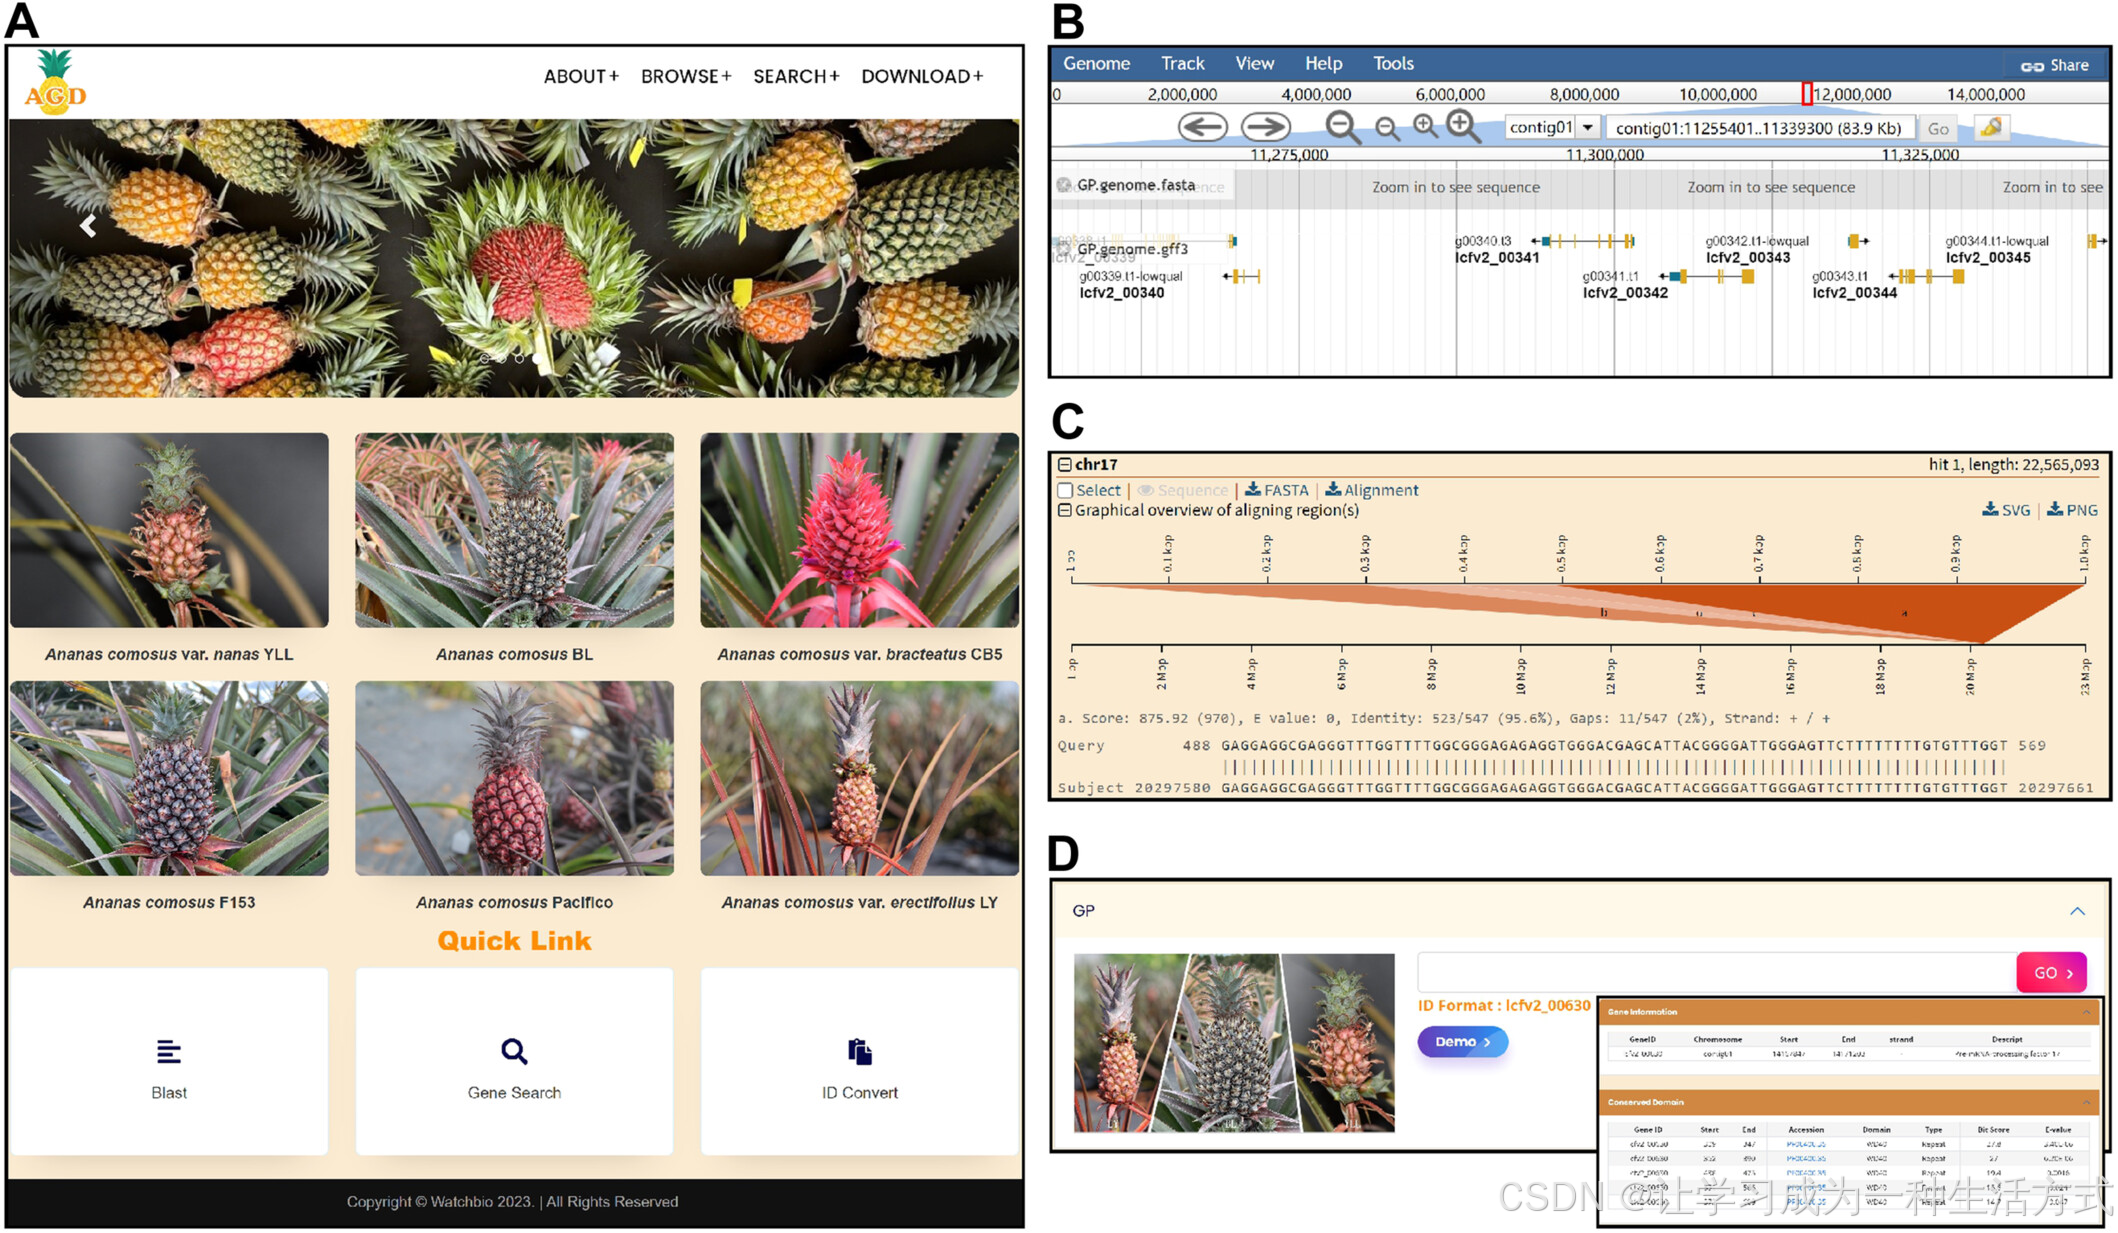Screen dimensions: 2118x1233
Task: Check the Select checkbox for chr17 hit
Action: (x=1065, y=490)
